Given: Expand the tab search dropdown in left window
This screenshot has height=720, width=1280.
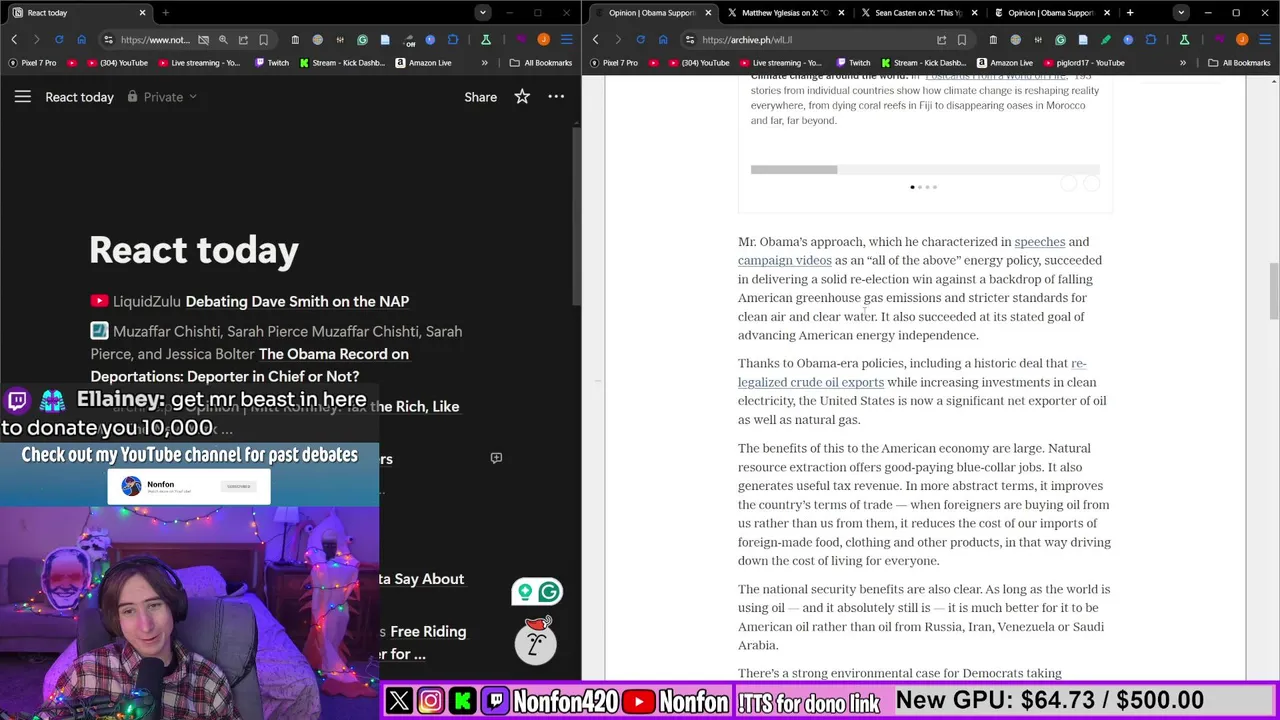Looking at the screenshot, I should 483,13.
